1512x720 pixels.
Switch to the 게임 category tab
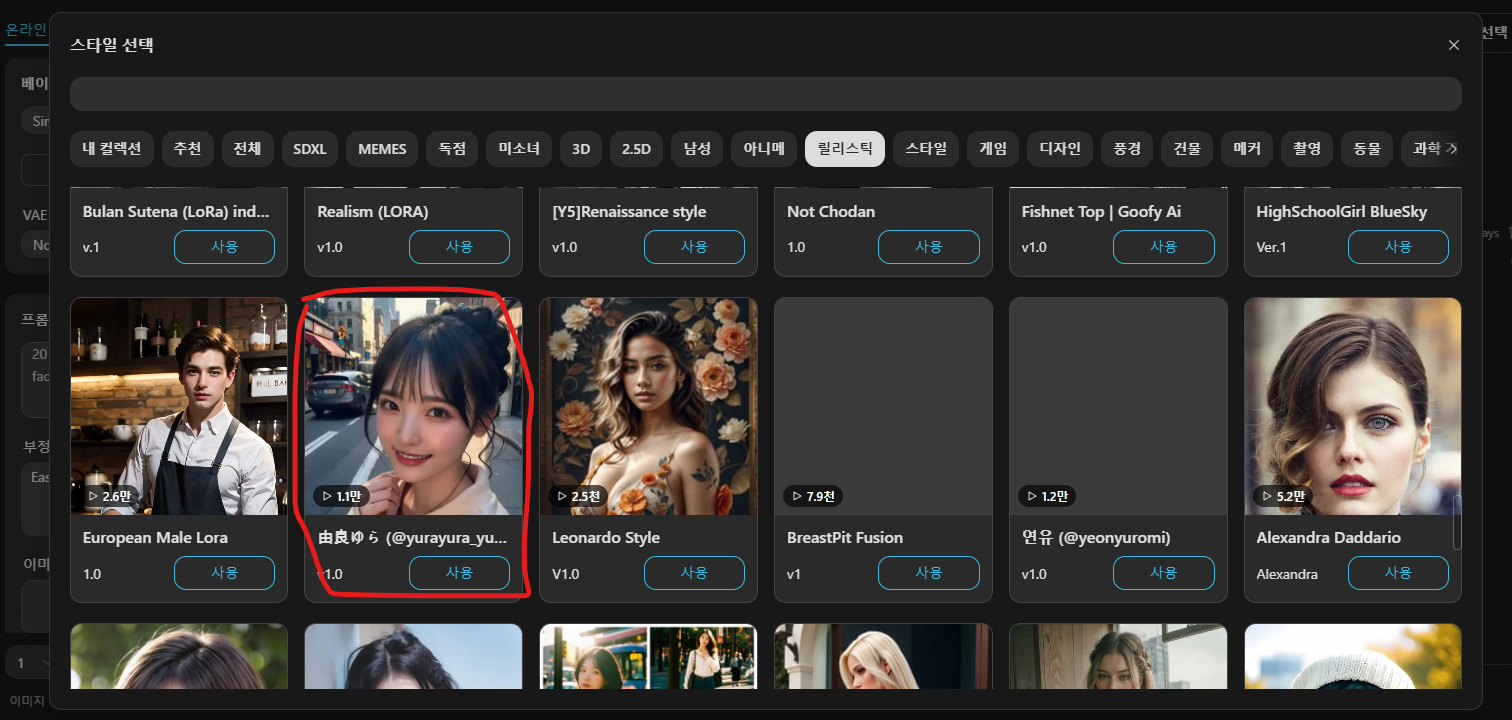[x=993, y=149]
